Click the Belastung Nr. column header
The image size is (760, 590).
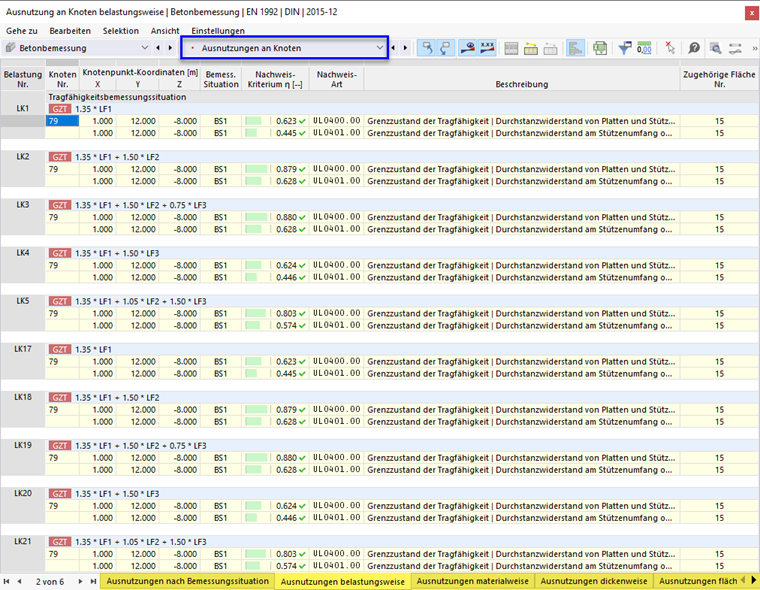point(23,79)
